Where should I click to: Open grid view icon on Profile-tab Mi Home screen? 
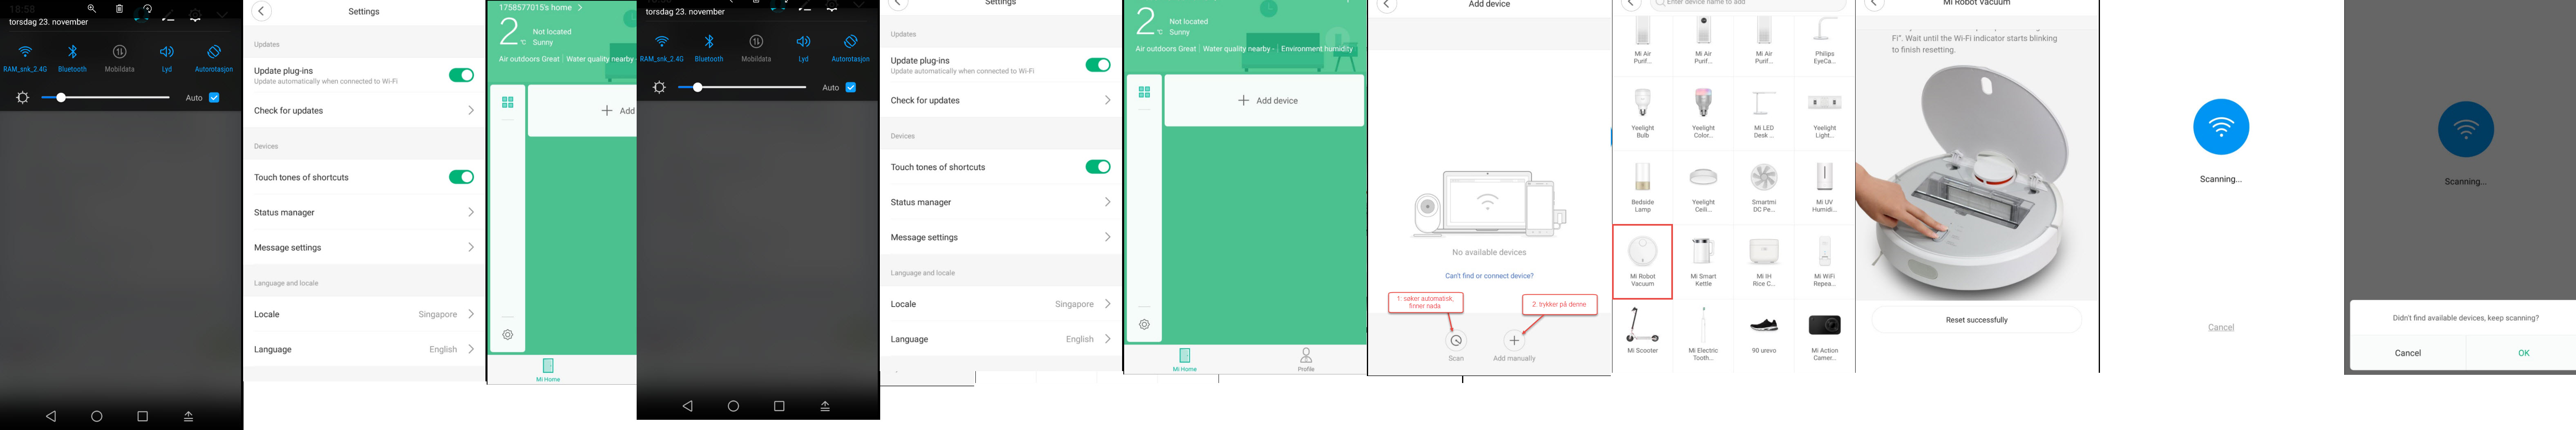[1144, 92]
